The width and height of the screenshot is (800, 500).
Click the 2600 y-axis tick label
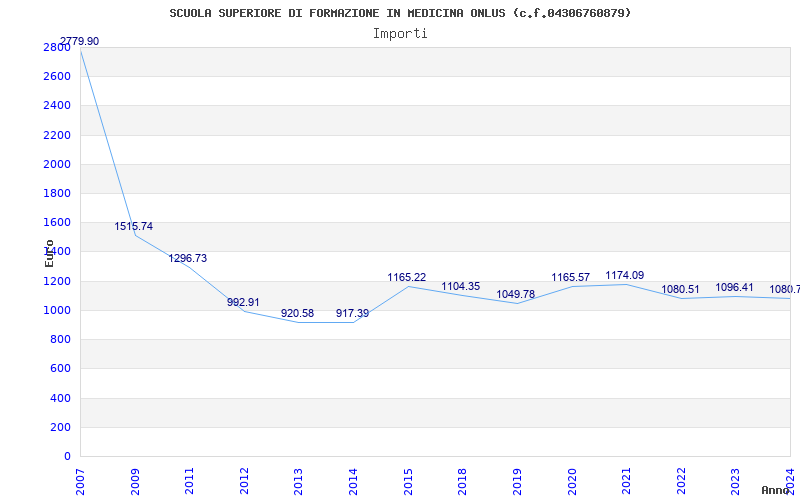coord(57,77)
